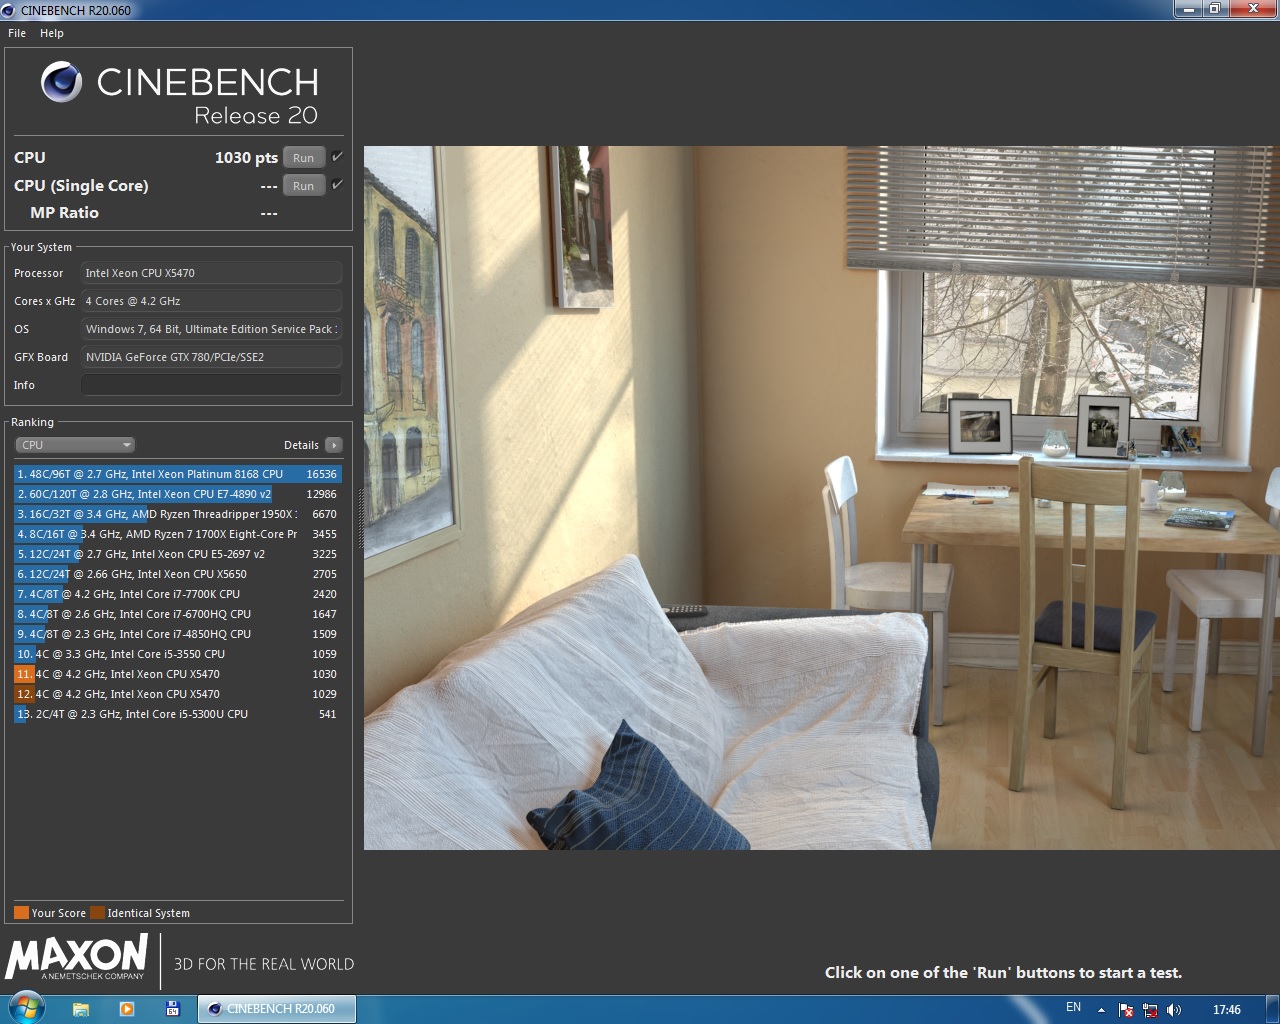Viewport: 1280px width, 1024px height.
Task: Toggle the CPU test checkbox
Action: 337,157
